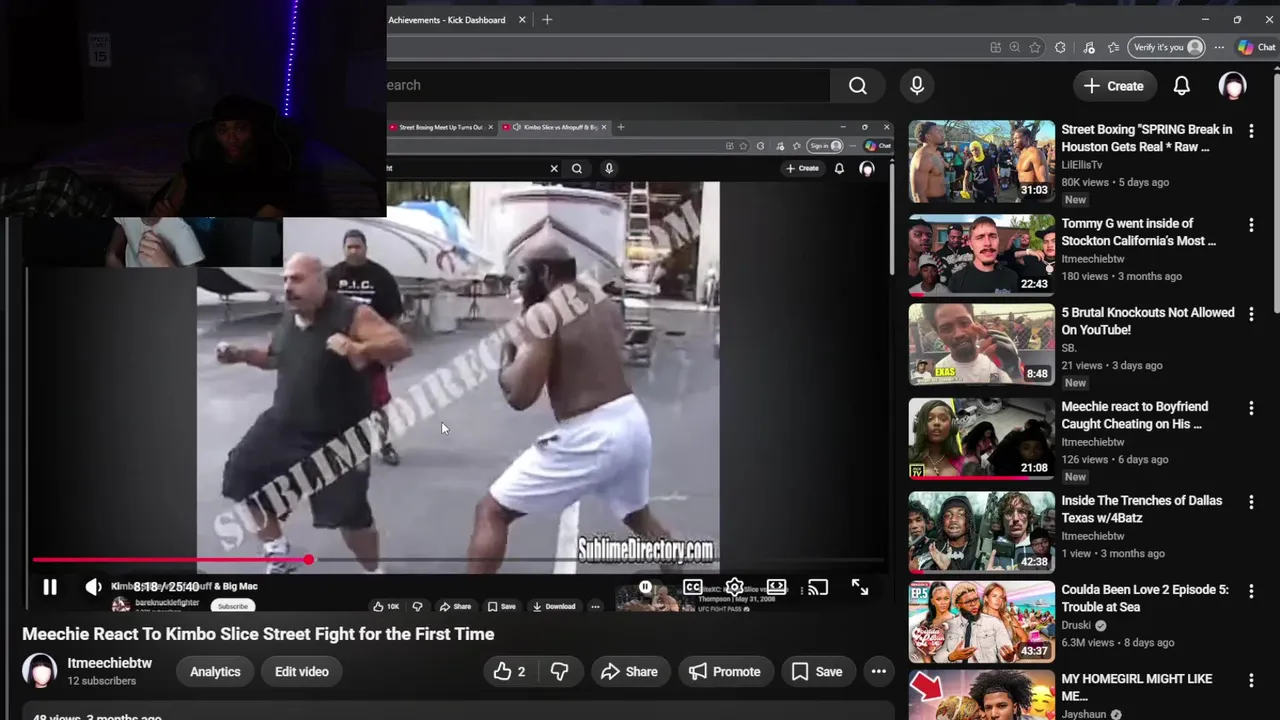The height and width of the screenshot is (720, 1280).
Task: Add page to favorites star
Action: coord(1035,47)
